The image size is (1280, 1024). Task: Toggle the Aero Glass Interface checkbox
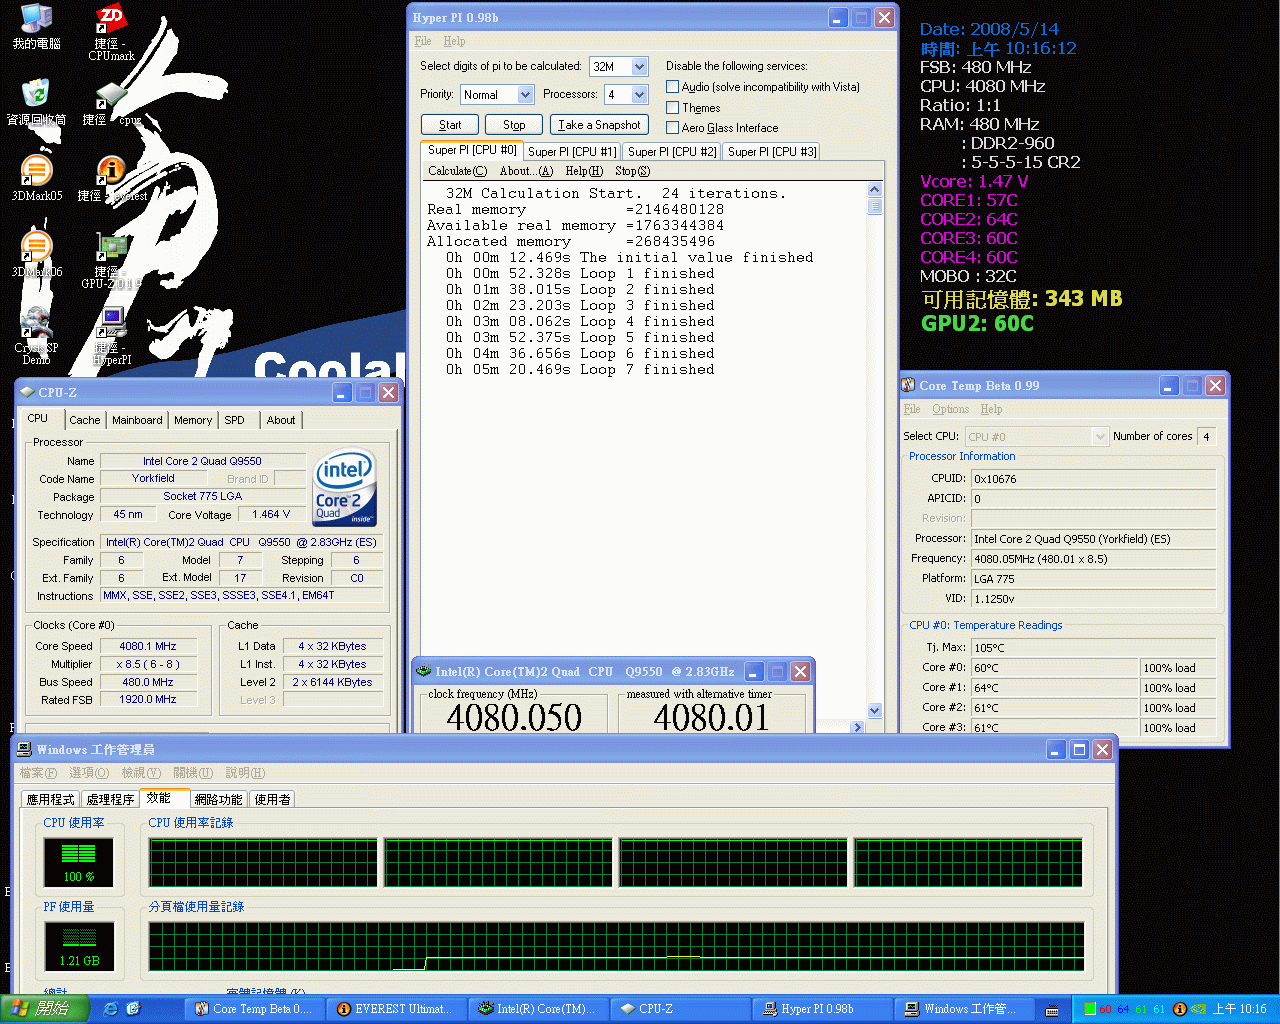672,127
